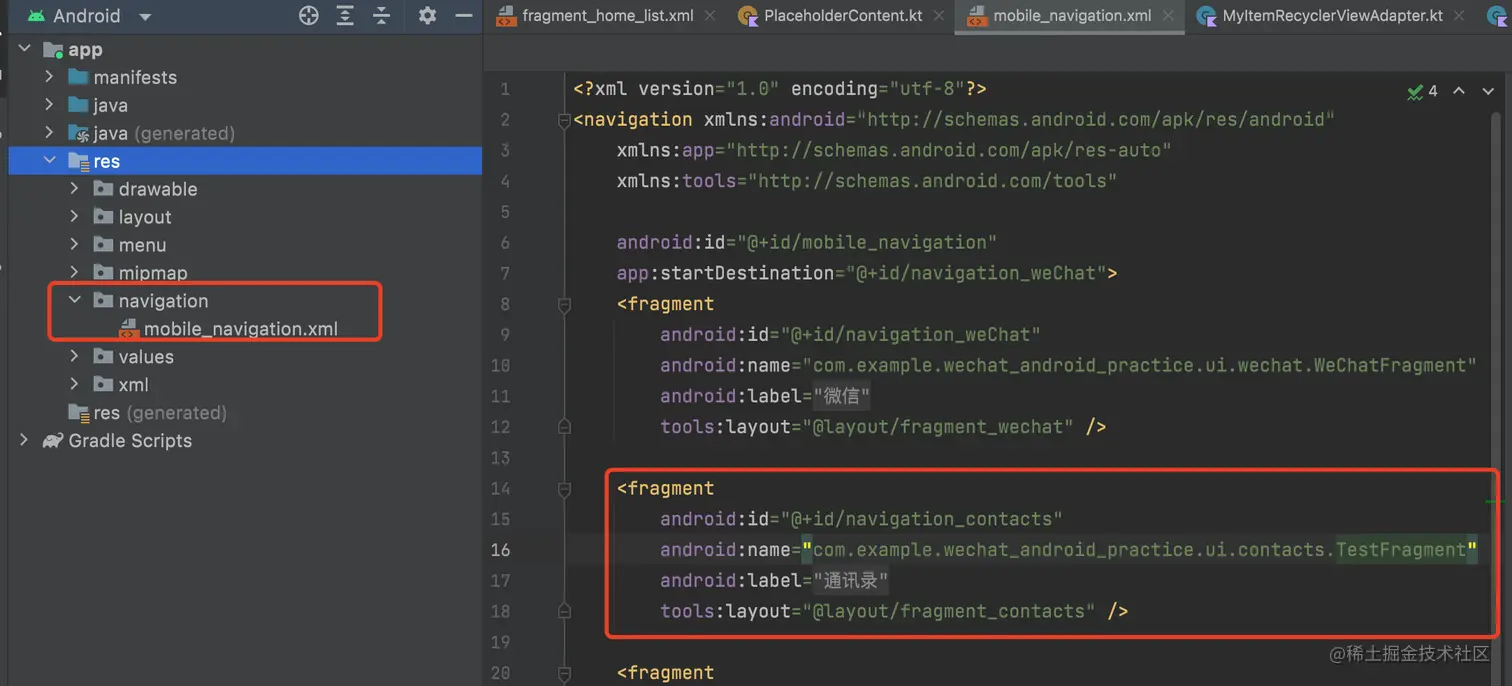Select the layout folder label
The image size is (1512, 686).
tap(145, 217)
